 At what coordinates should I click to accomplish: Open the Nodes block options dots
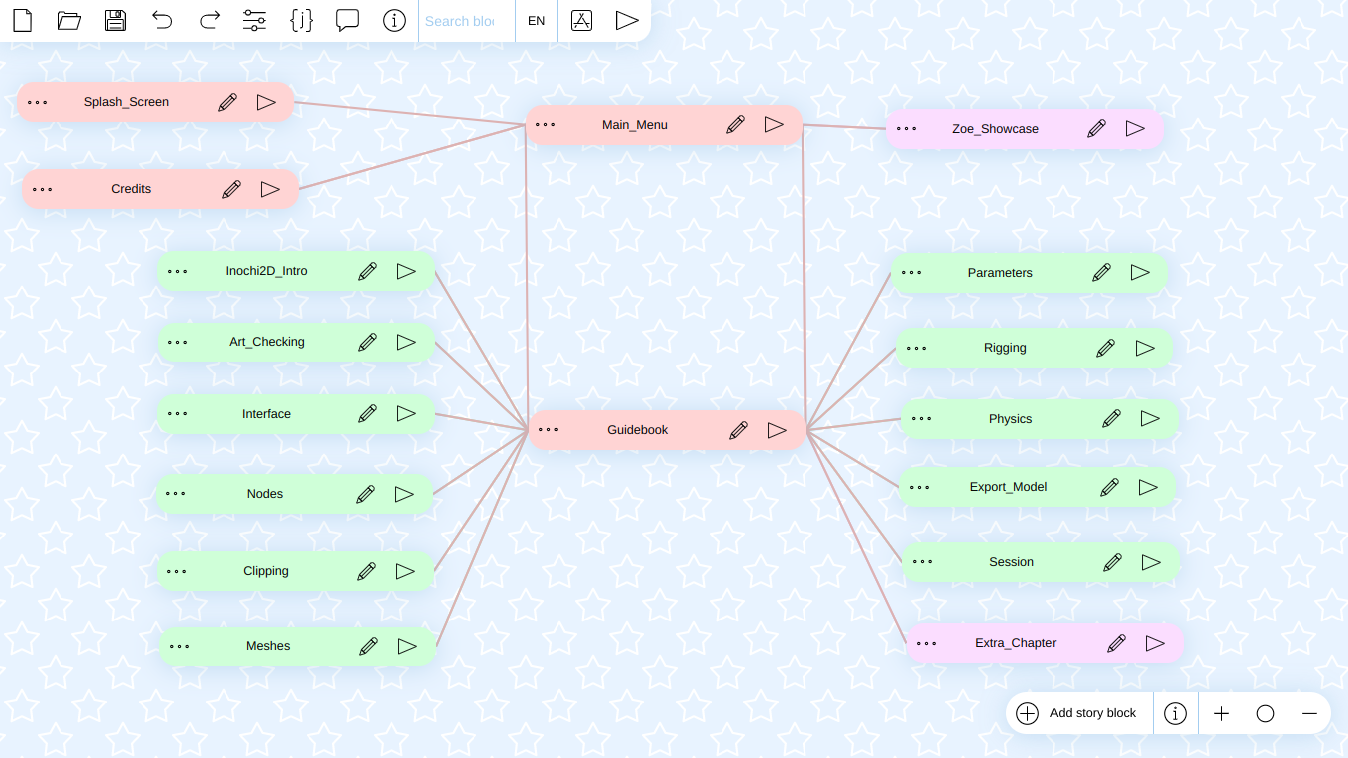[x=176, y=494]
